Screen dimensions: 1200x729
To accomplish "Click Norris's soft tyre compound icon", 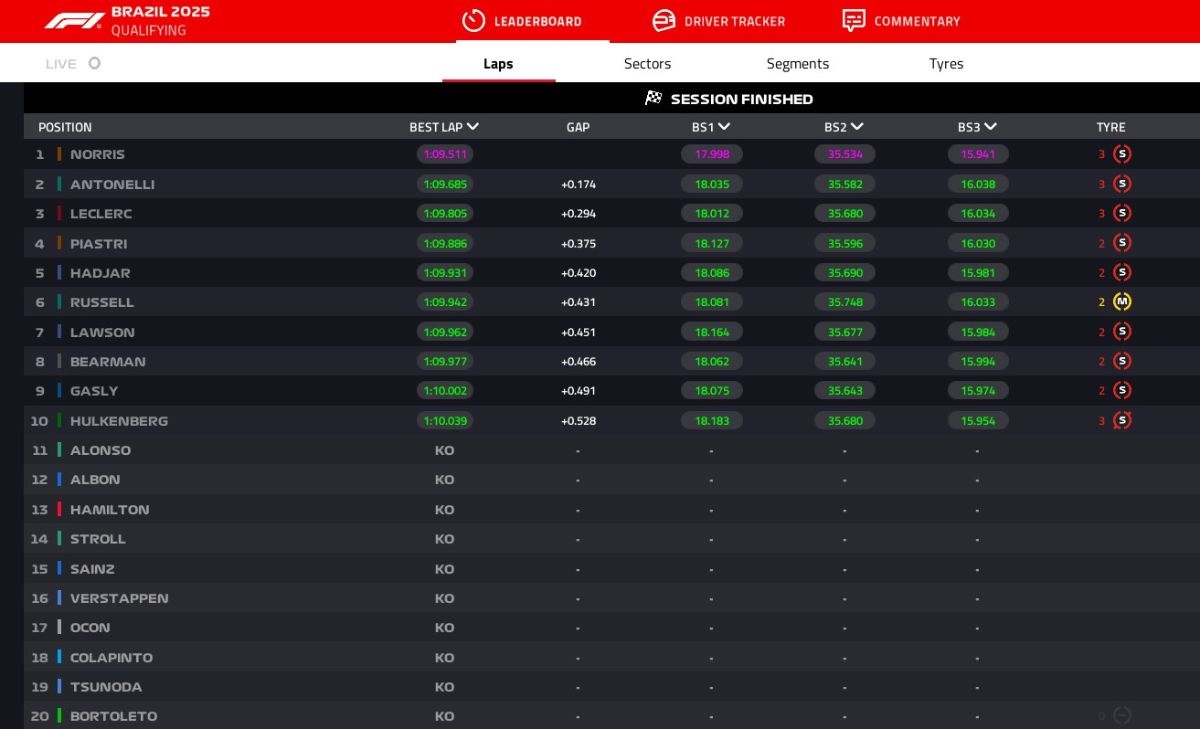I will pyautogui.click(x=1122, y=155).
